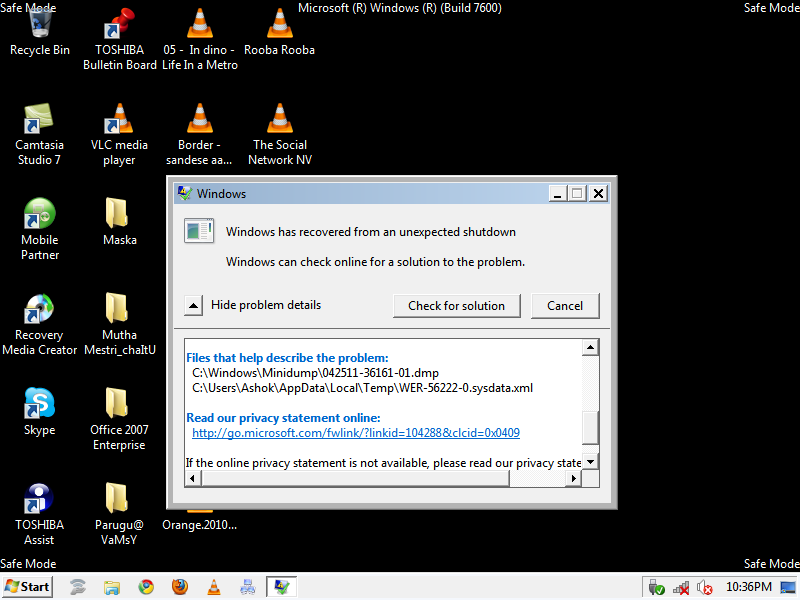
Task: Click the Safely Remove Hardware tray icon
Action: coord(656,588)
